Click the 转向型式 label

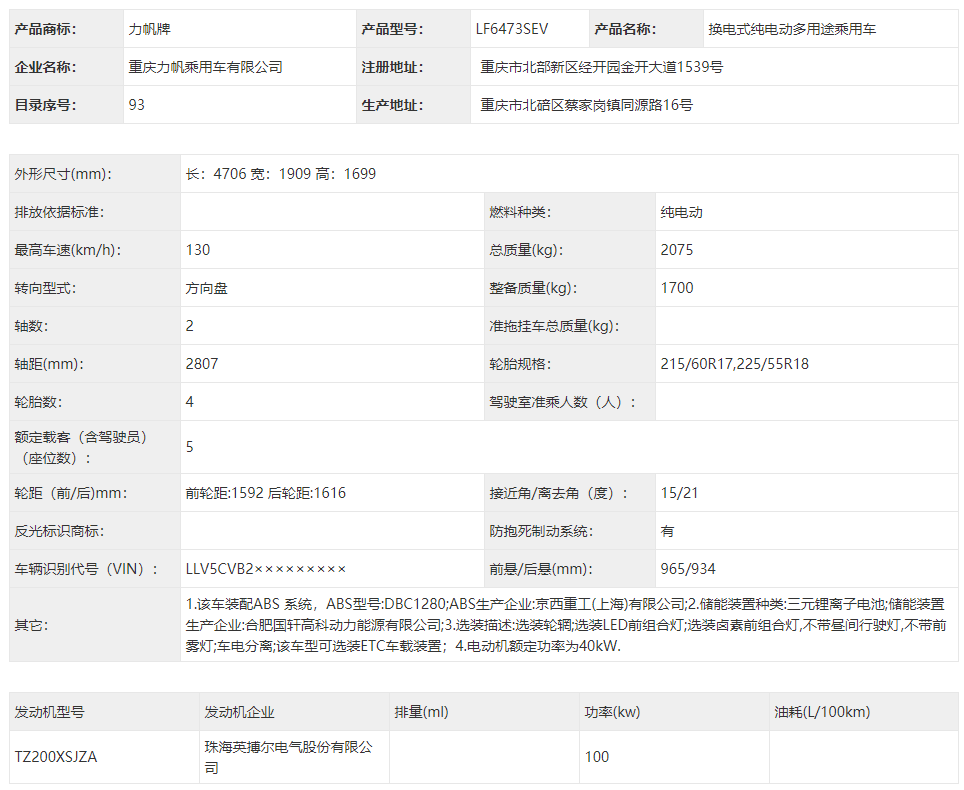(45, 288)
